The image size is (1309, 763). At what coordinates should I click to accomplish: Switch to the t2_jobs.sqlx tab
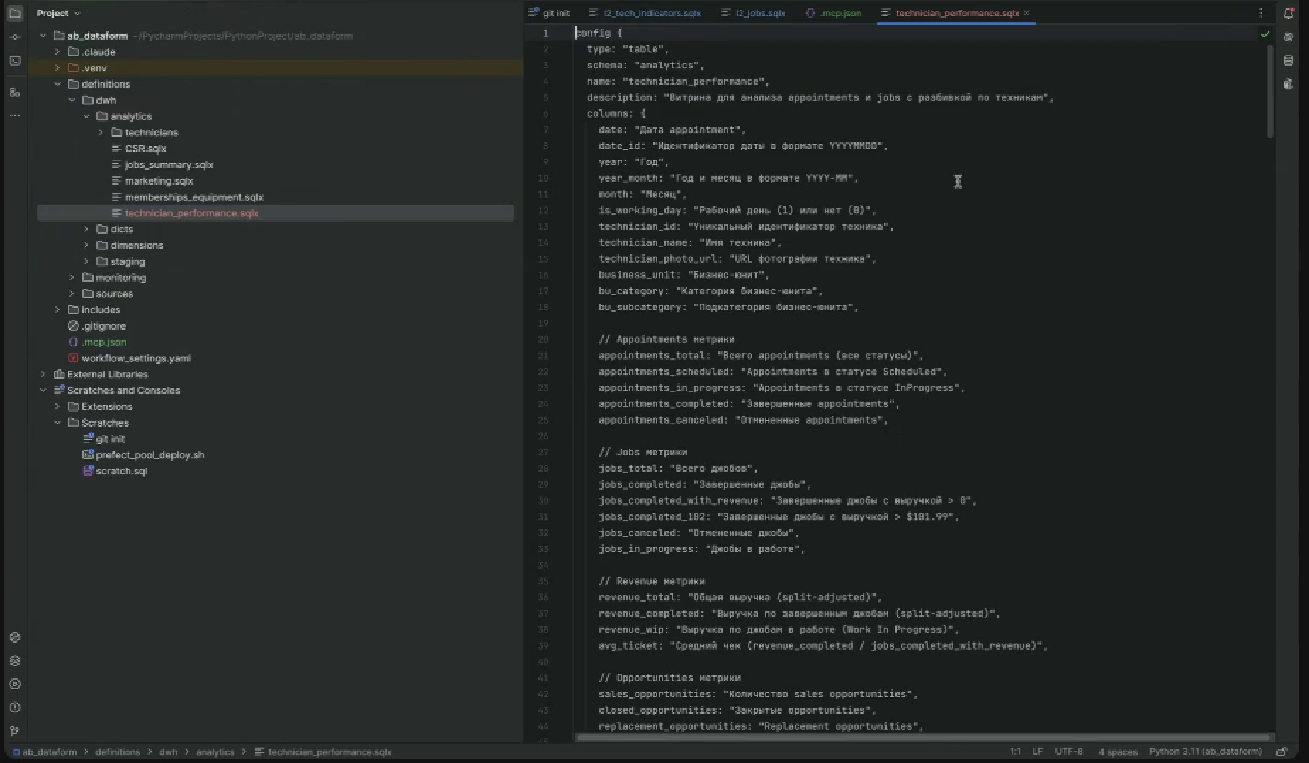click(x=760, y=13)
